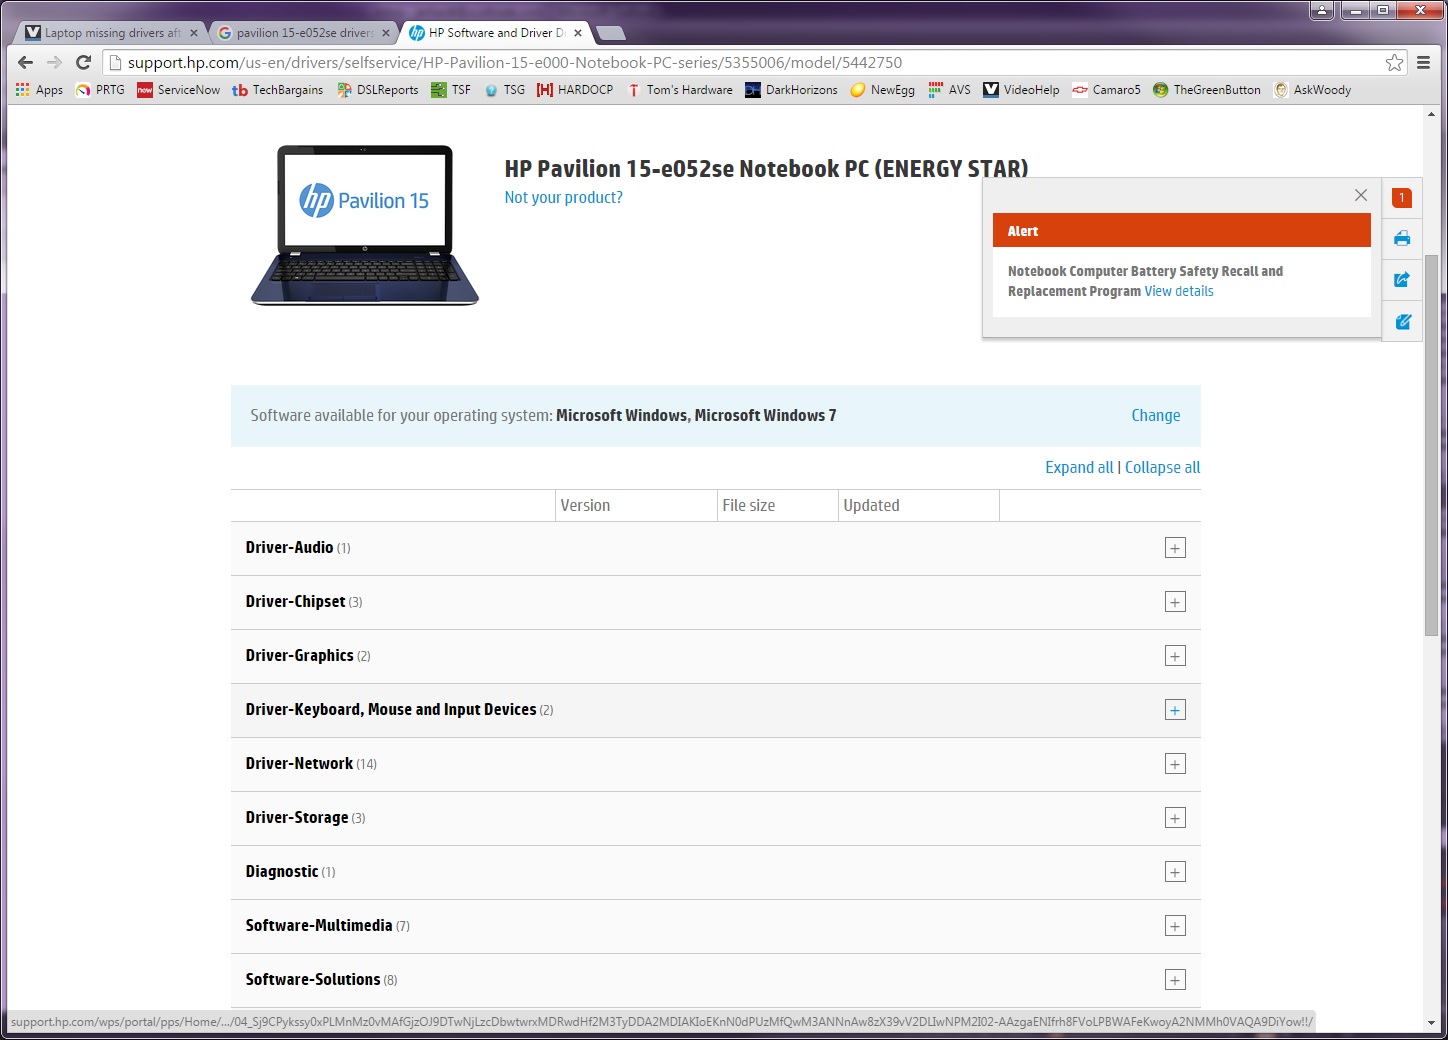This screenshot has height=1040, width=1448.
Task: Click the orange alert count badge
Action: coord(1402,198)
